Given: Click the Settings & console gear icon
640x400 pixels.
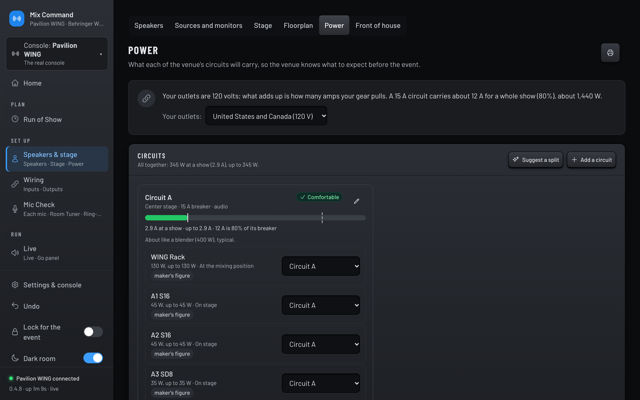Looking at the screenshot, I should click(x=15, y=284).
